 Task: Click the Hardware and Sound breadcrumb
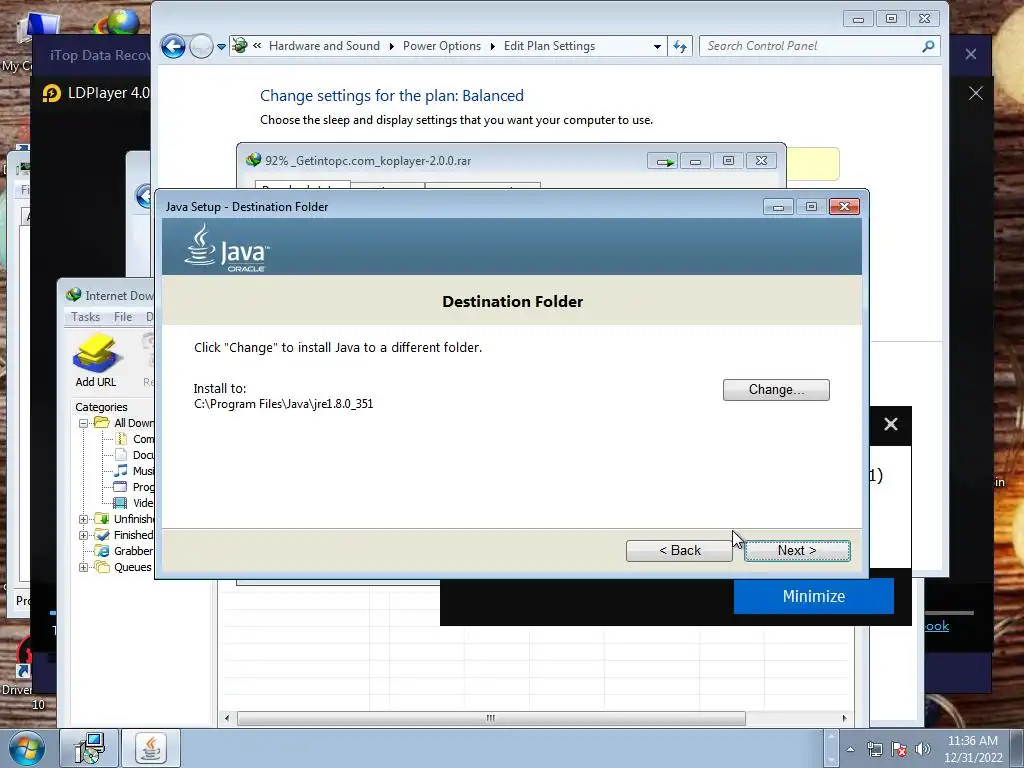coord(324,46)
